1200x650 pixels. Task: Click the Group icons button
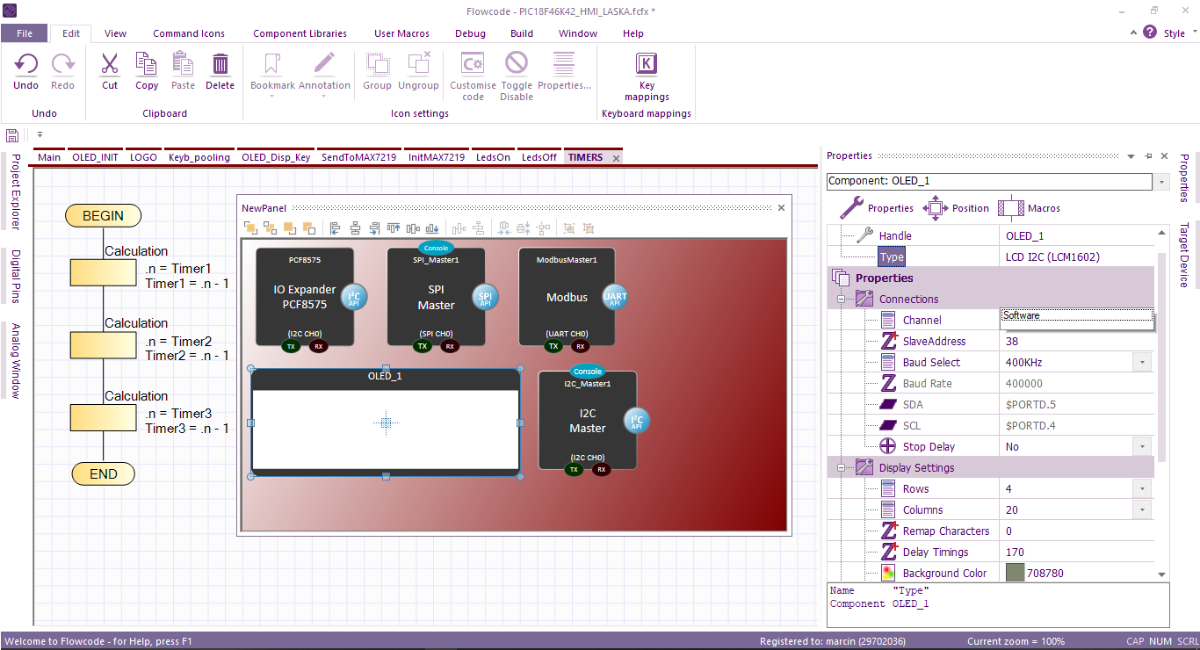click(377, 64)
